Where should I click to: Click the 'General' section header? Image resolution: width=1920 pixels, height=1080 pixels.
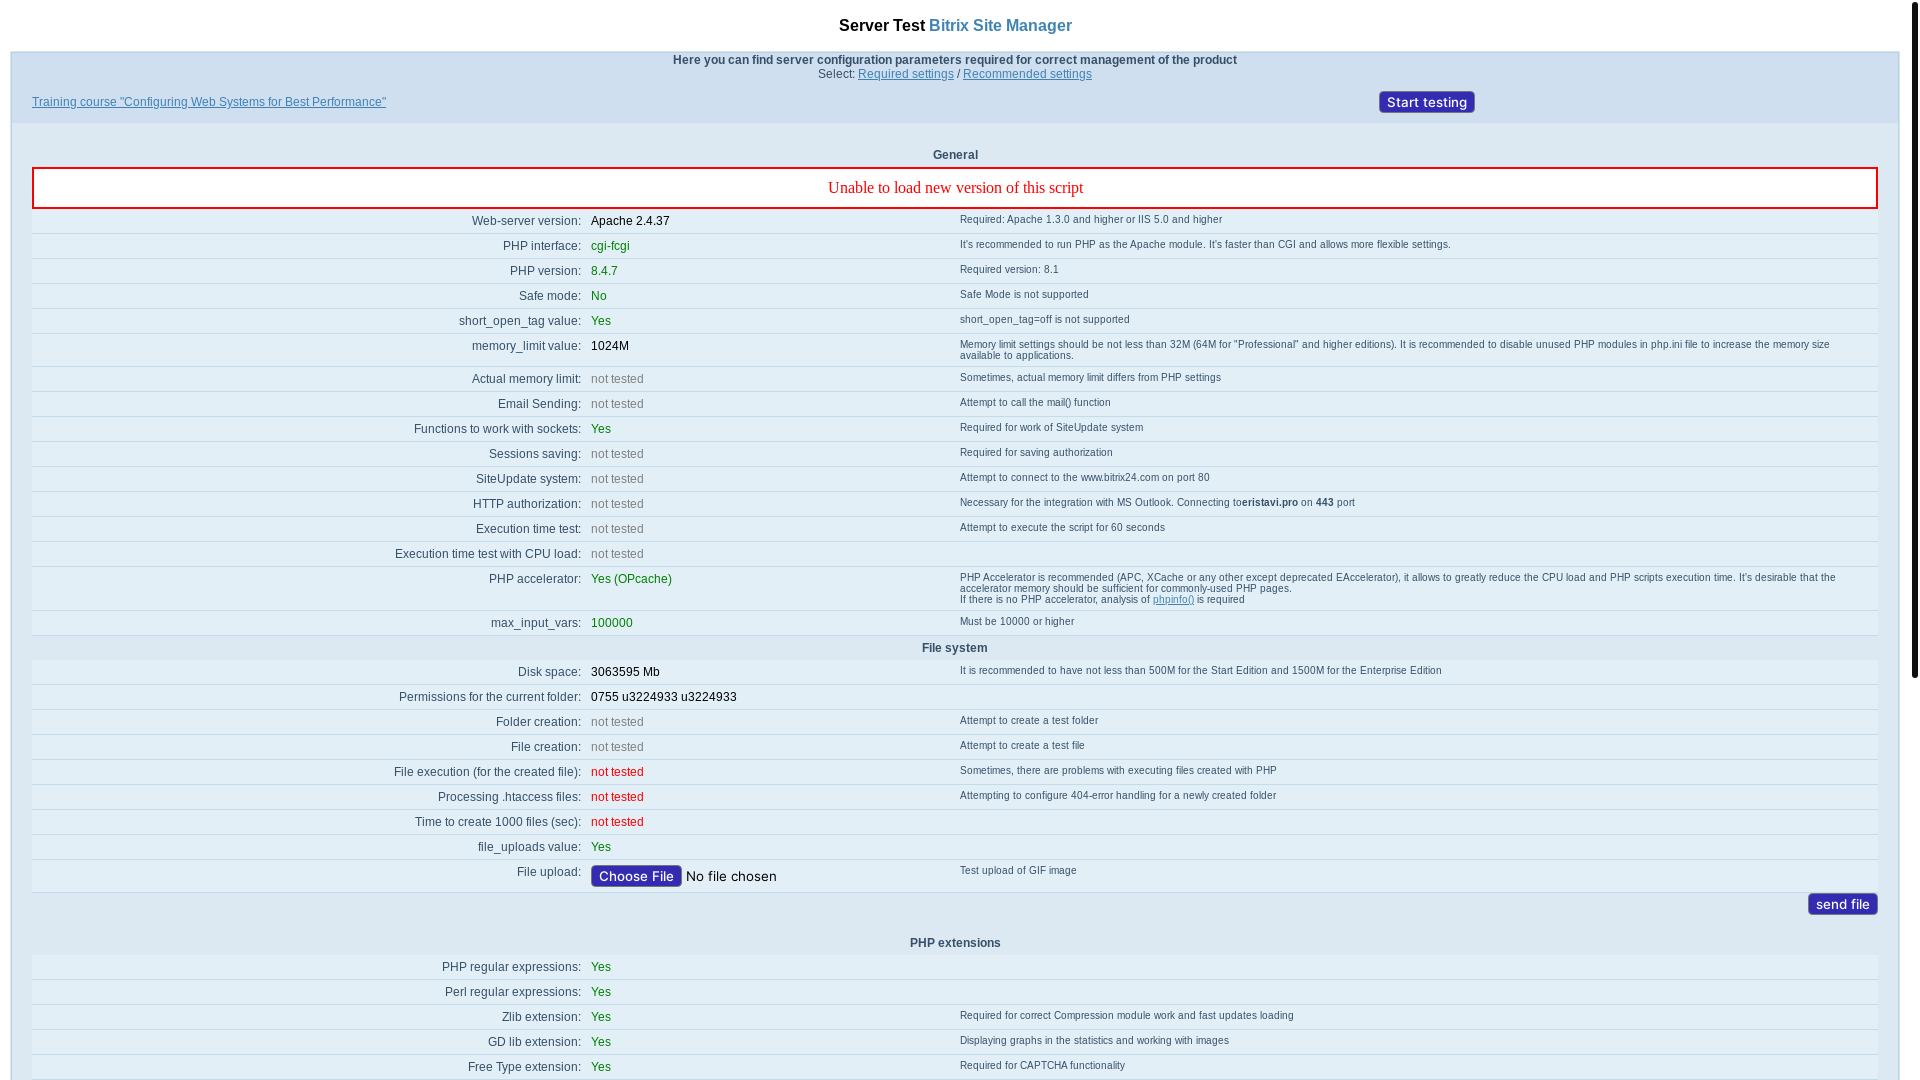[955, 155]
